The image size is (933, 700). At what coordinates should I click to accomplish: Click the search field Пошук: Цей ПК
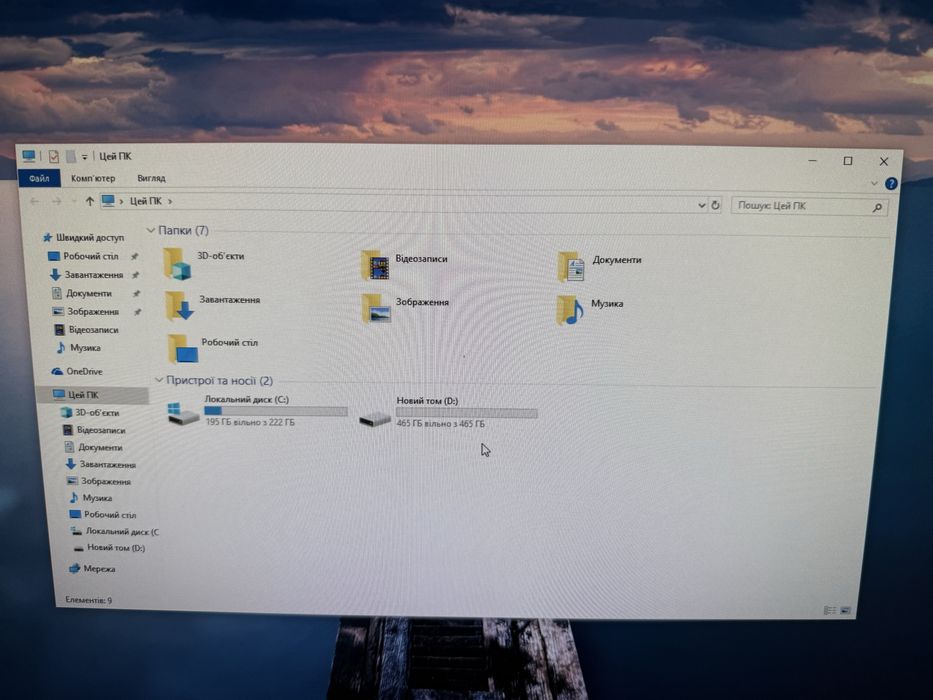point(803,206)
